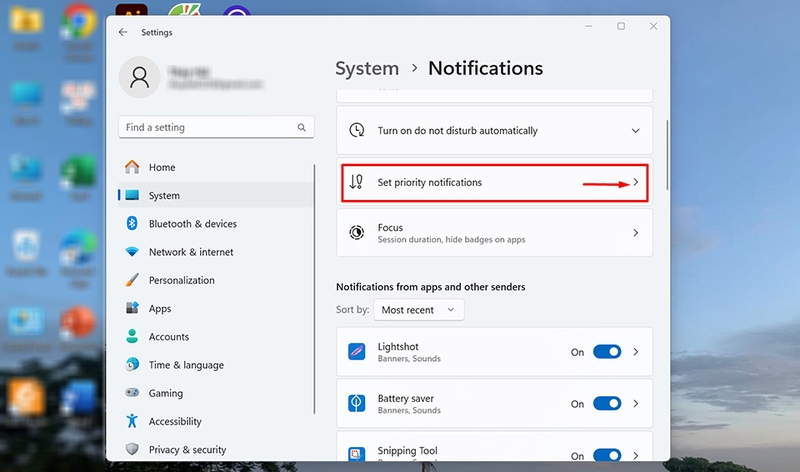
Task: Click the Battery saver app name text
Action: 406,398
